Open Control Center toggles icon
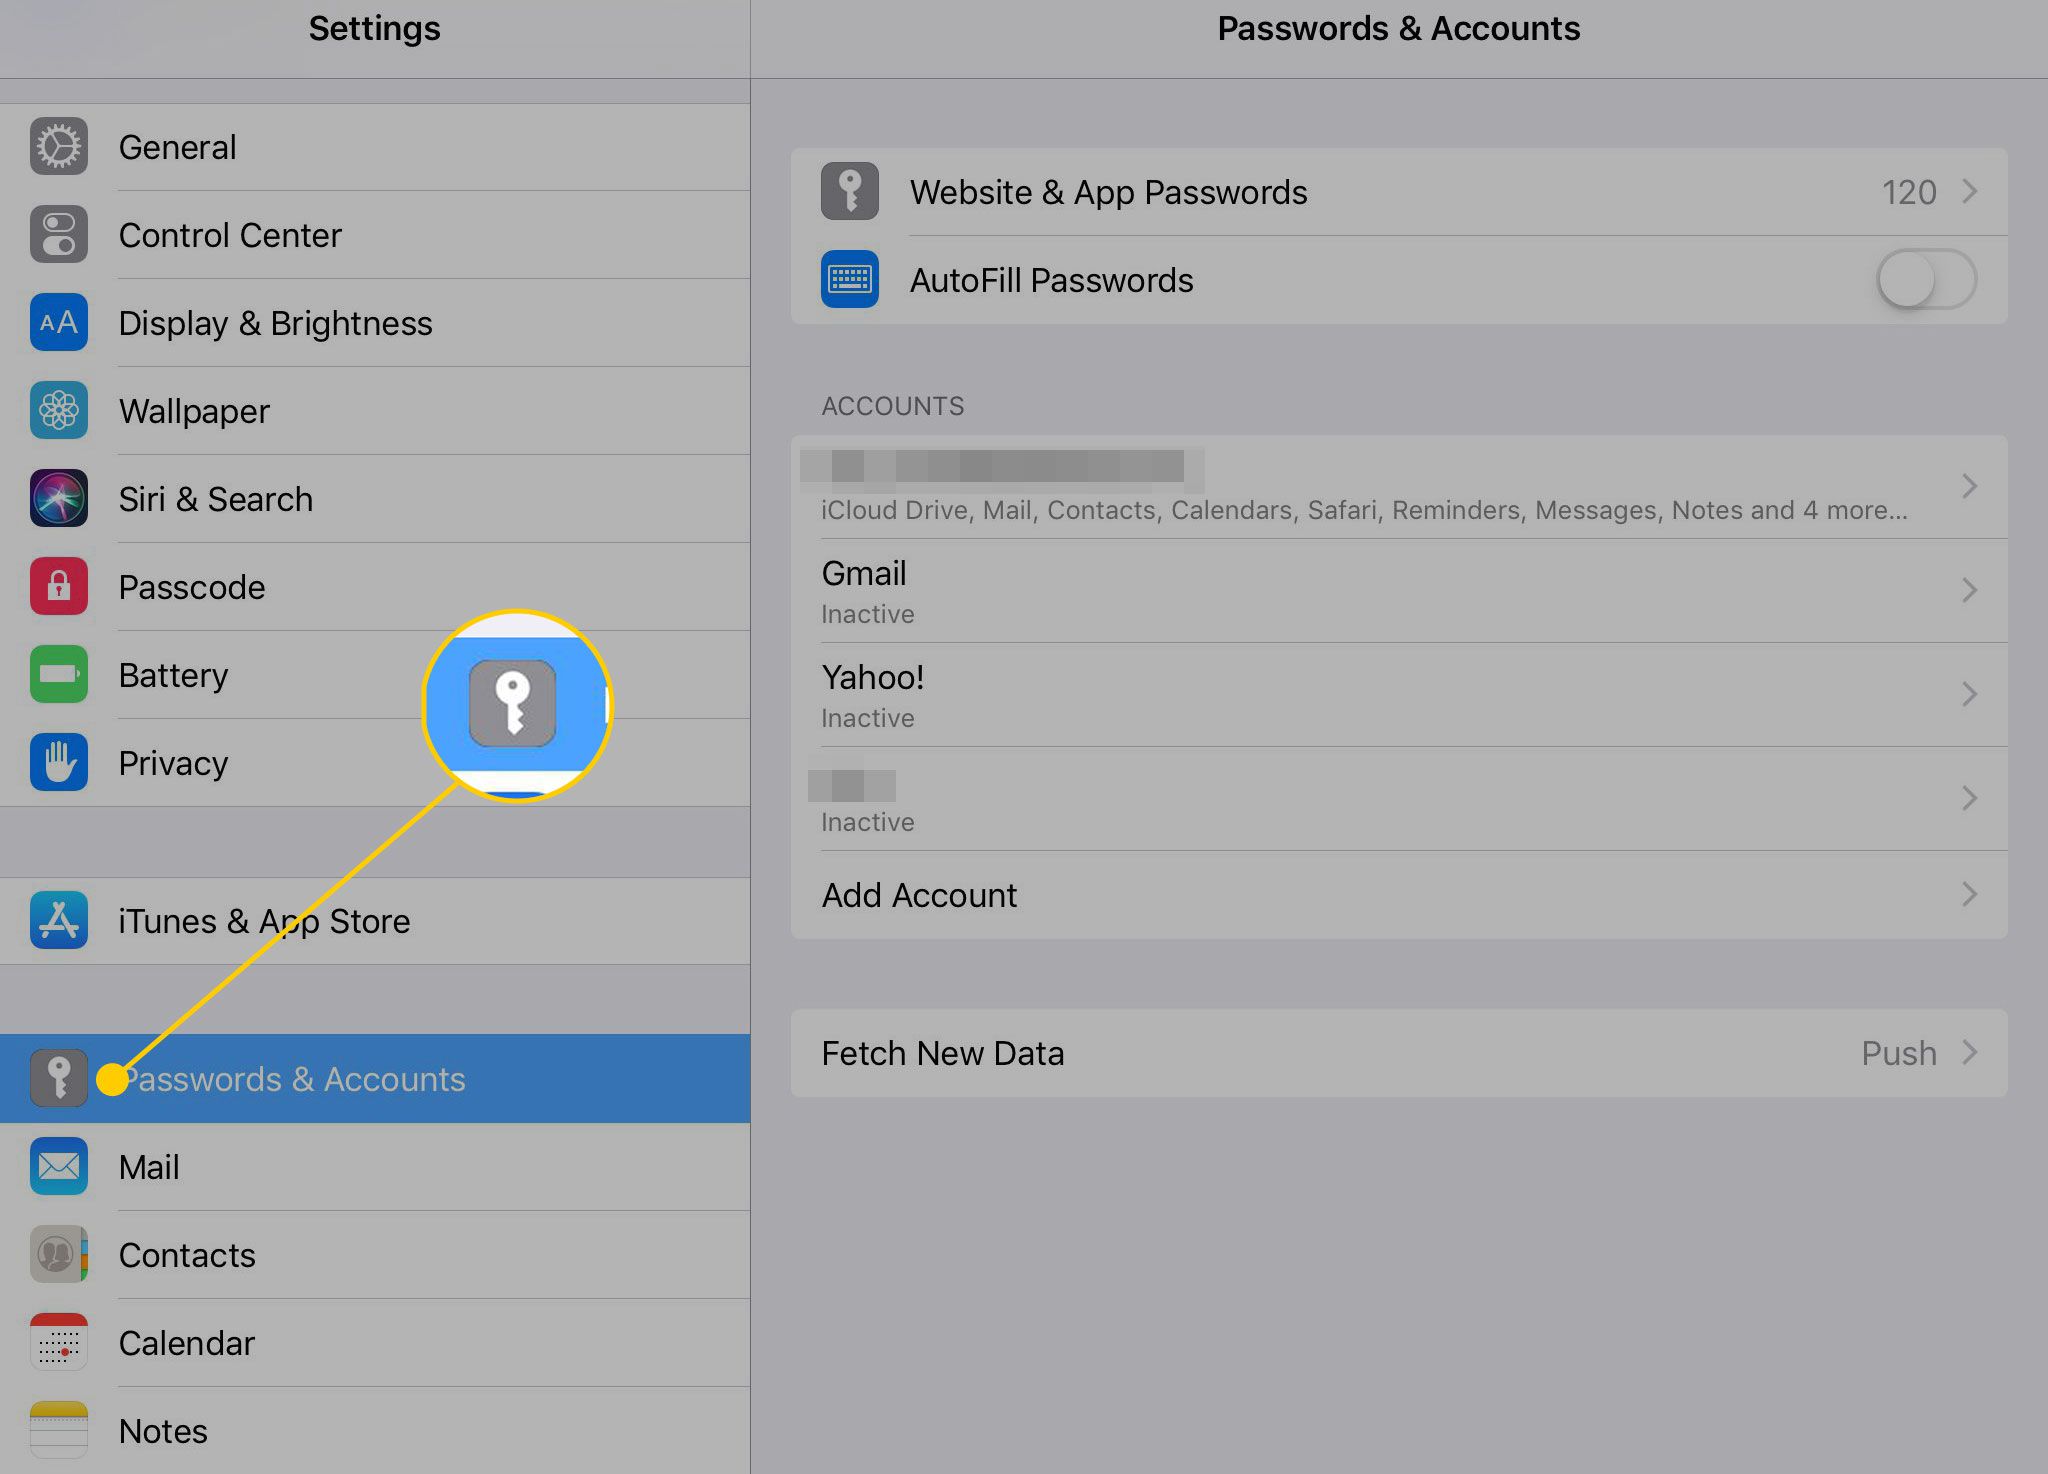The width and height of the screenshot is (2048, 1474). point(59,235)
